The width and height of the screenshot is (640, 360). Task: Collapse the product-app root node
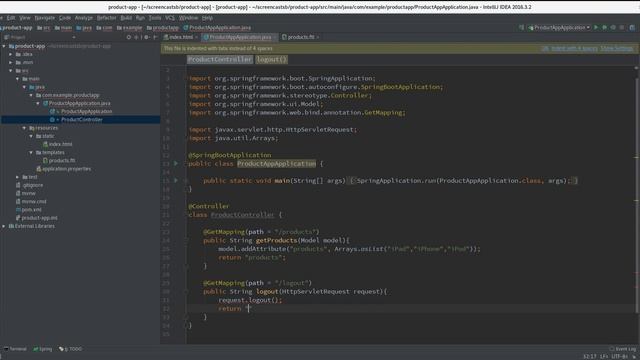[4, 46]
